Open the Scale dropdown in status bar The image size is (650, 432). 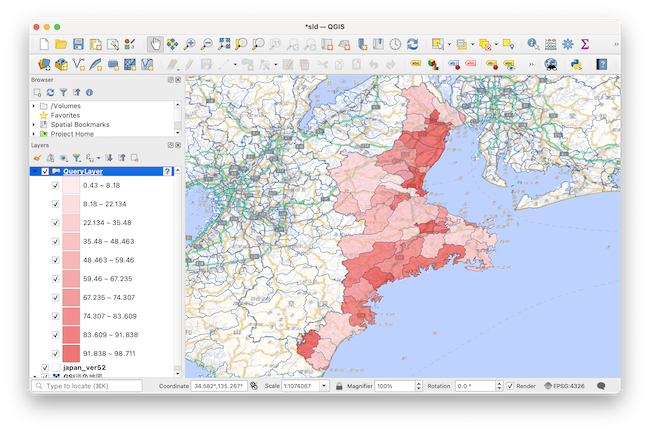(x=324, y=386)
